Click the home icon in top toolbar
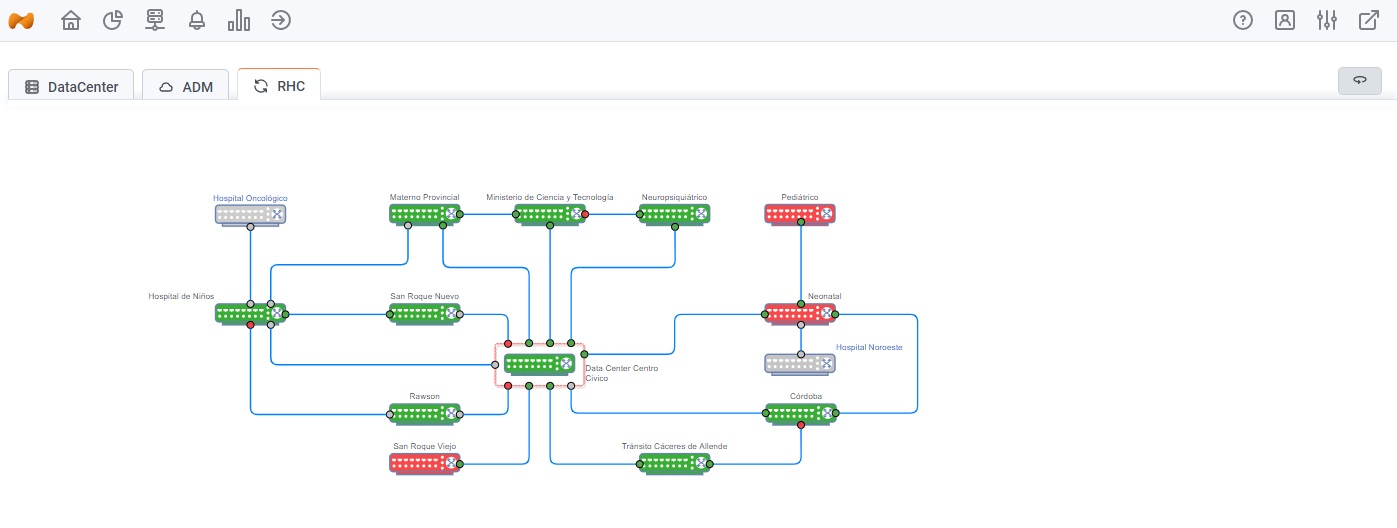This screenshot has width=1397, height=528. click(71, 20)
